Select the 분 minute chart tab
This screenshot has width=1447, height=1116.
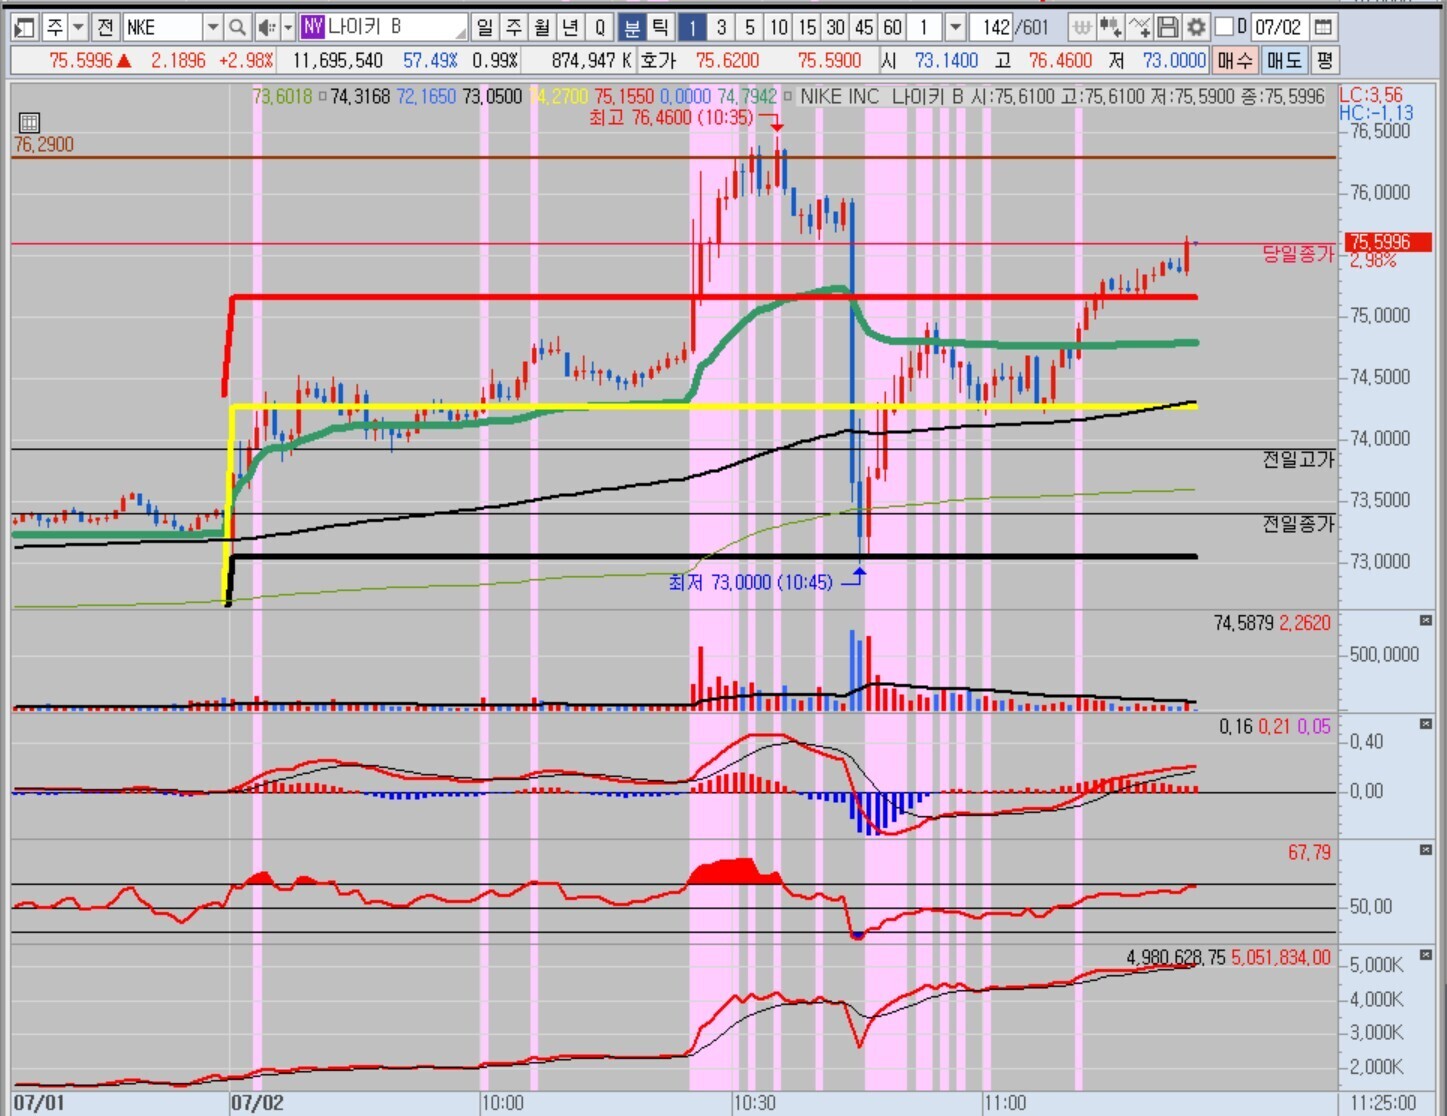click(x=632, y=27)
